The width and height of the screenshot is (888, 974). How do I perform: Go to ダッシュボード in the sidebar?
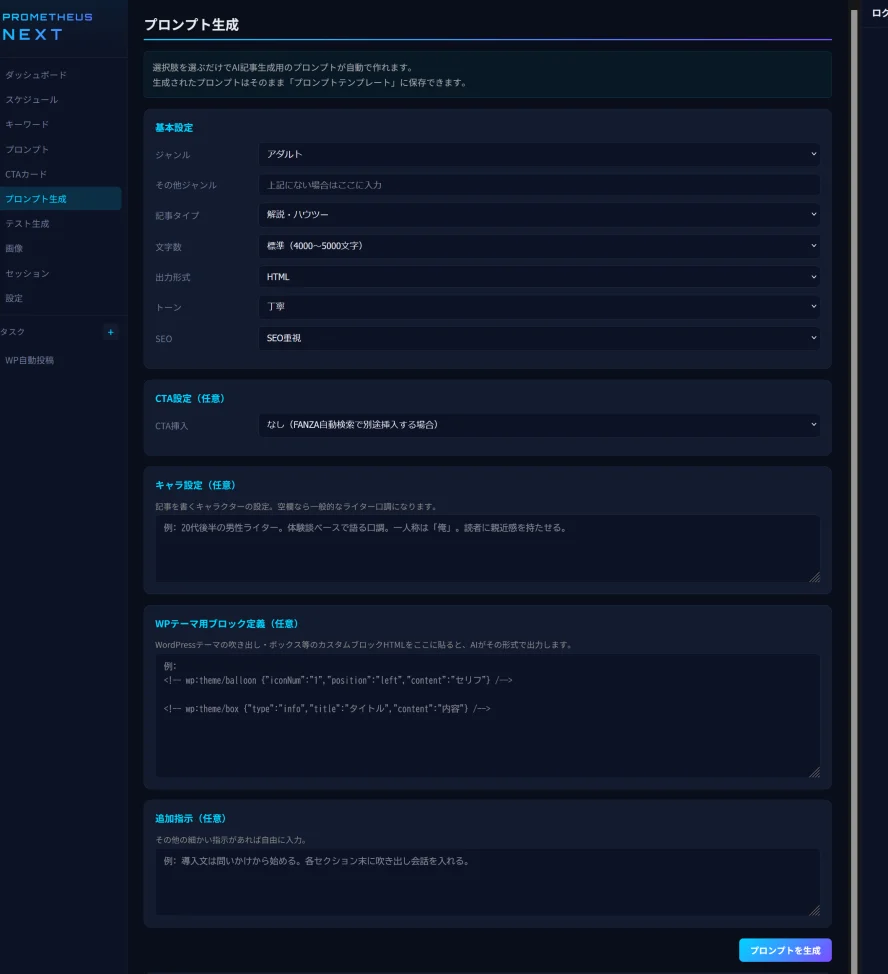click(36, 75)
